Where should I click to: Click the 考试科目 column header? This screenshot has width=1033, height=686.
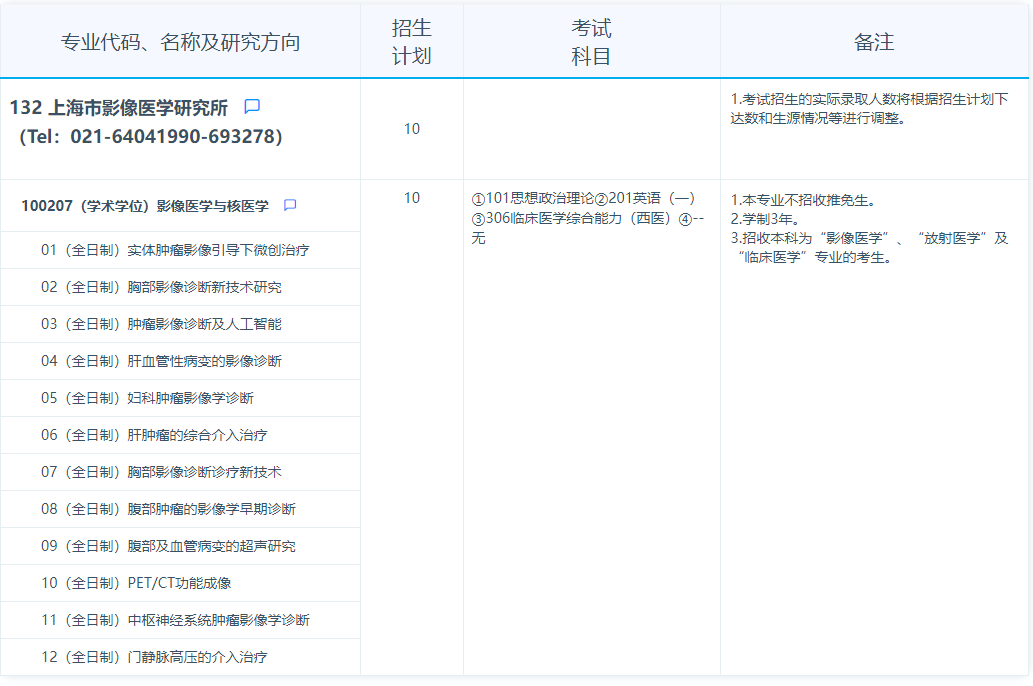591,42
